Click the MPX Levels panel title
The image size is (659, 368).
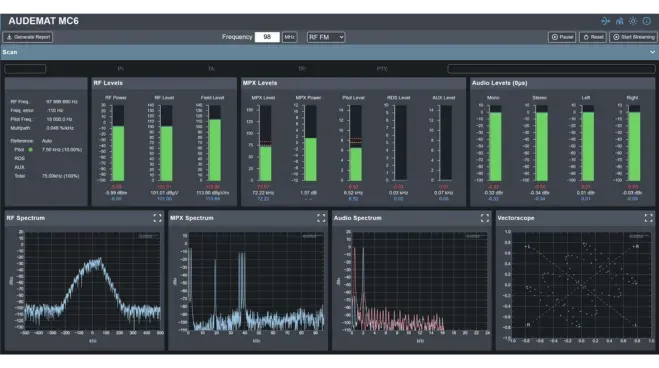(x=260, y=83)
